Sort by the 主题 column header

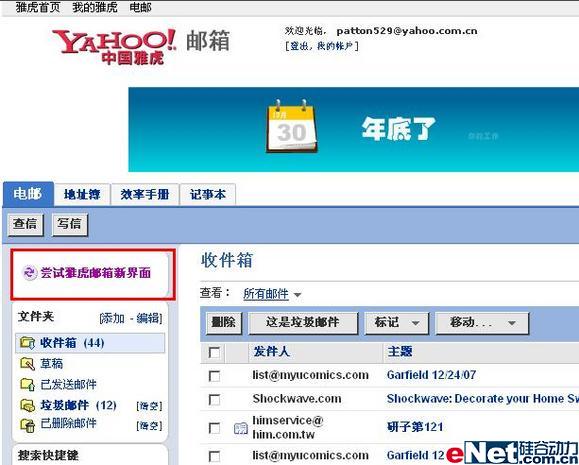pyautogui.click(x=400, y=352)
